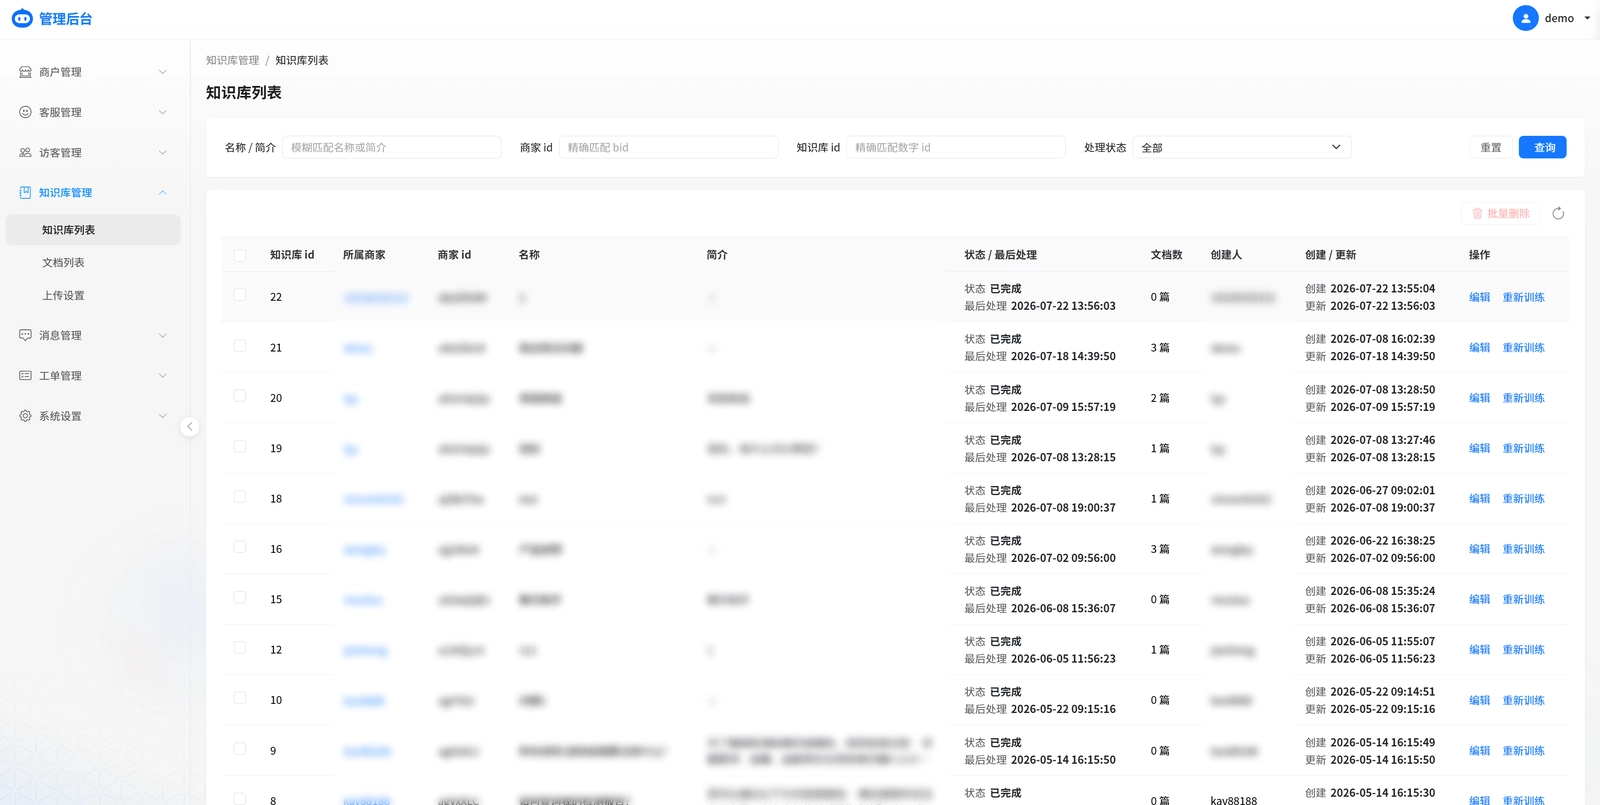Refresh the table with the reload icon
1600x805 pixels.
pos(1558,213)
